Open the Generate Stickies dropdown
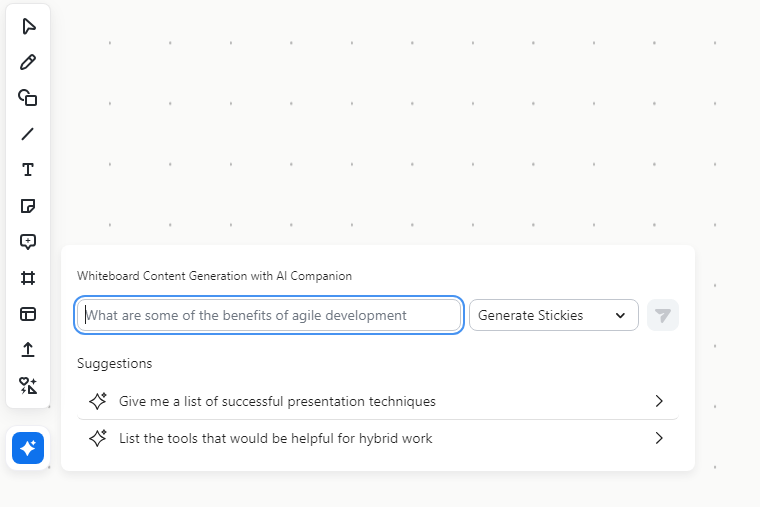Image resolution: width=760 pixels, height=507 pixels. (553, 315)
